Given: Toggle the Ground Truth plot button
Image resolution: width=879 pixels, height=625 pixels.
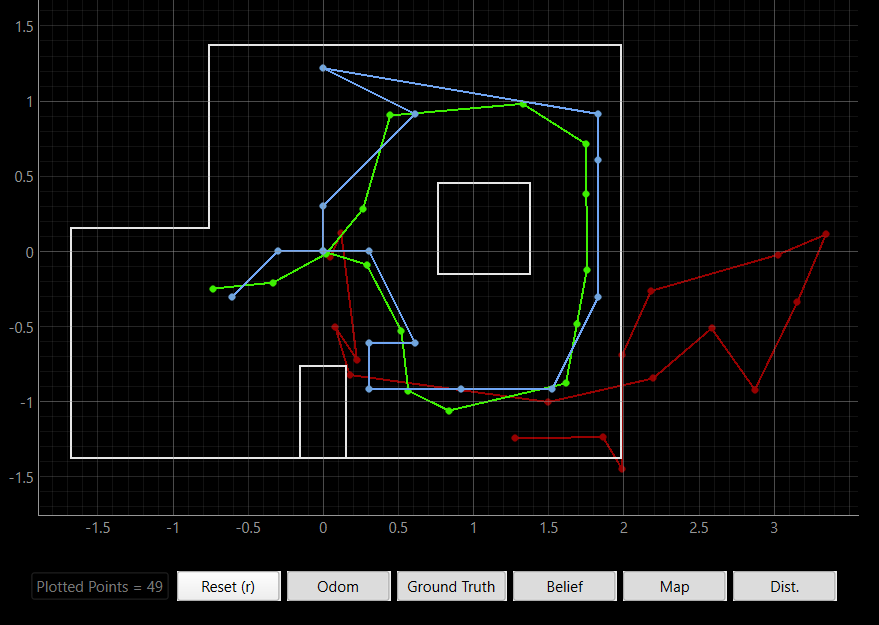Looking at the screenshot, I should coord(451,586).
